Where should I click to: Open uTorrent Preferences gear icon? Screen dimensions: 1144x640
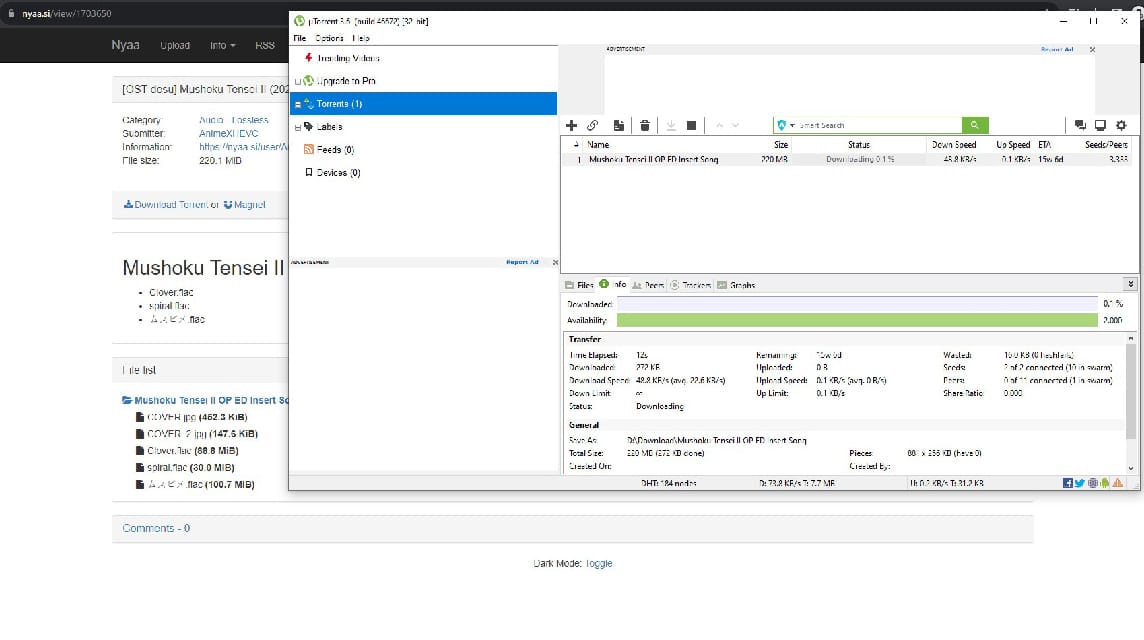pos(1121,126)
